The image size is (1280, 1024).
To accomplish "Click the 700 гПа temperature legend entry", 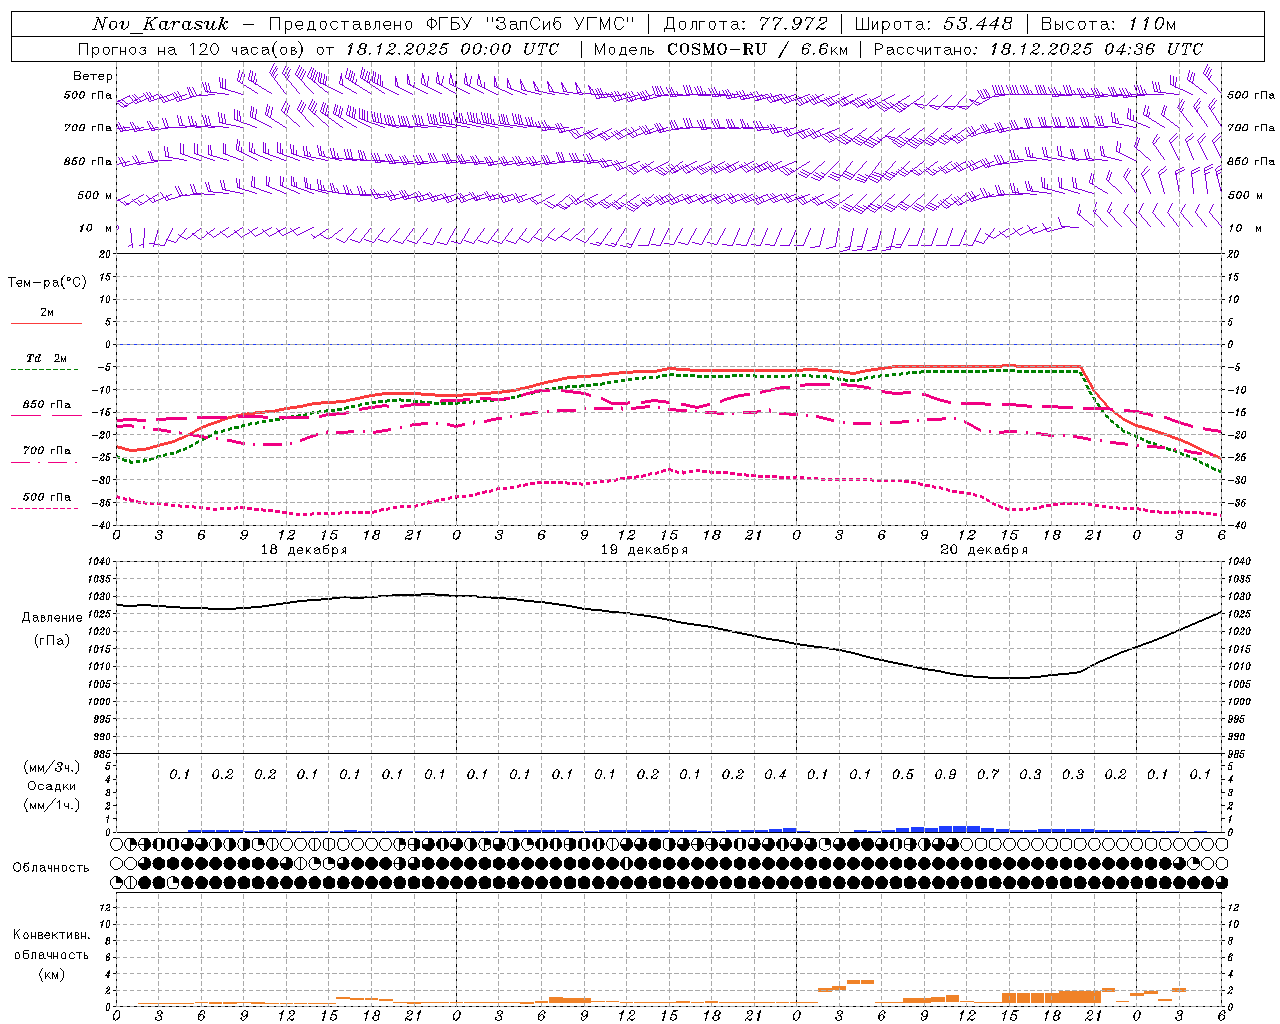I will click(47, 451).
